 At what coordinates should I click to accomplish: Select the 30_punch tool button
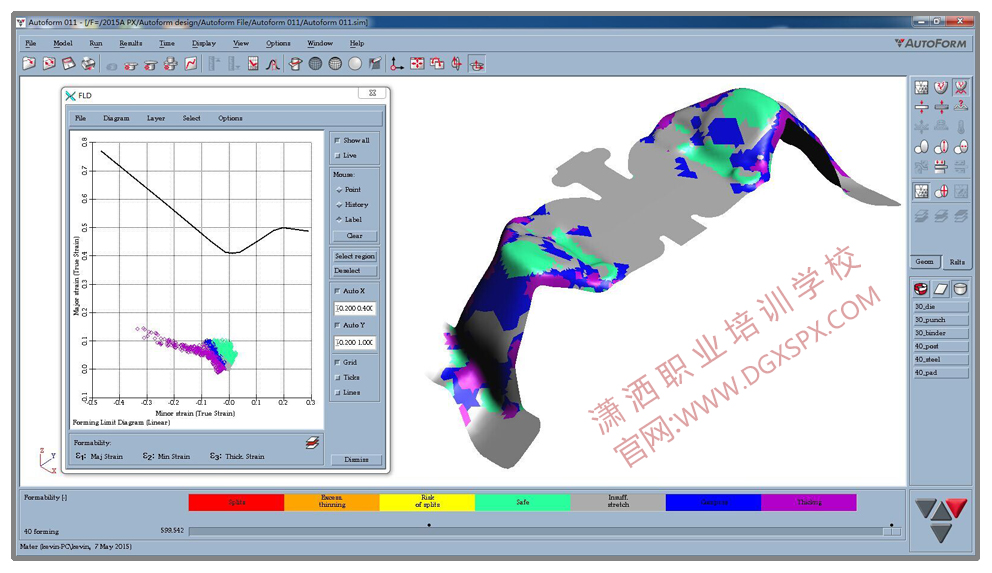point(941,320)
